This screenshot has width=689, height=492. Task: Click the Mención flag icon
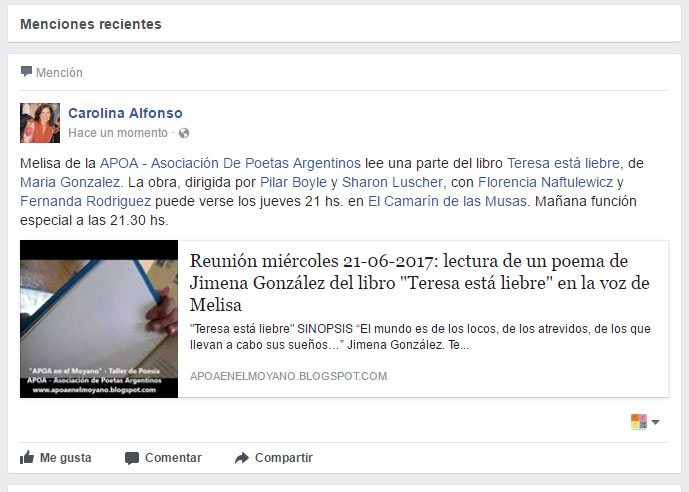[x=26, y=71]
